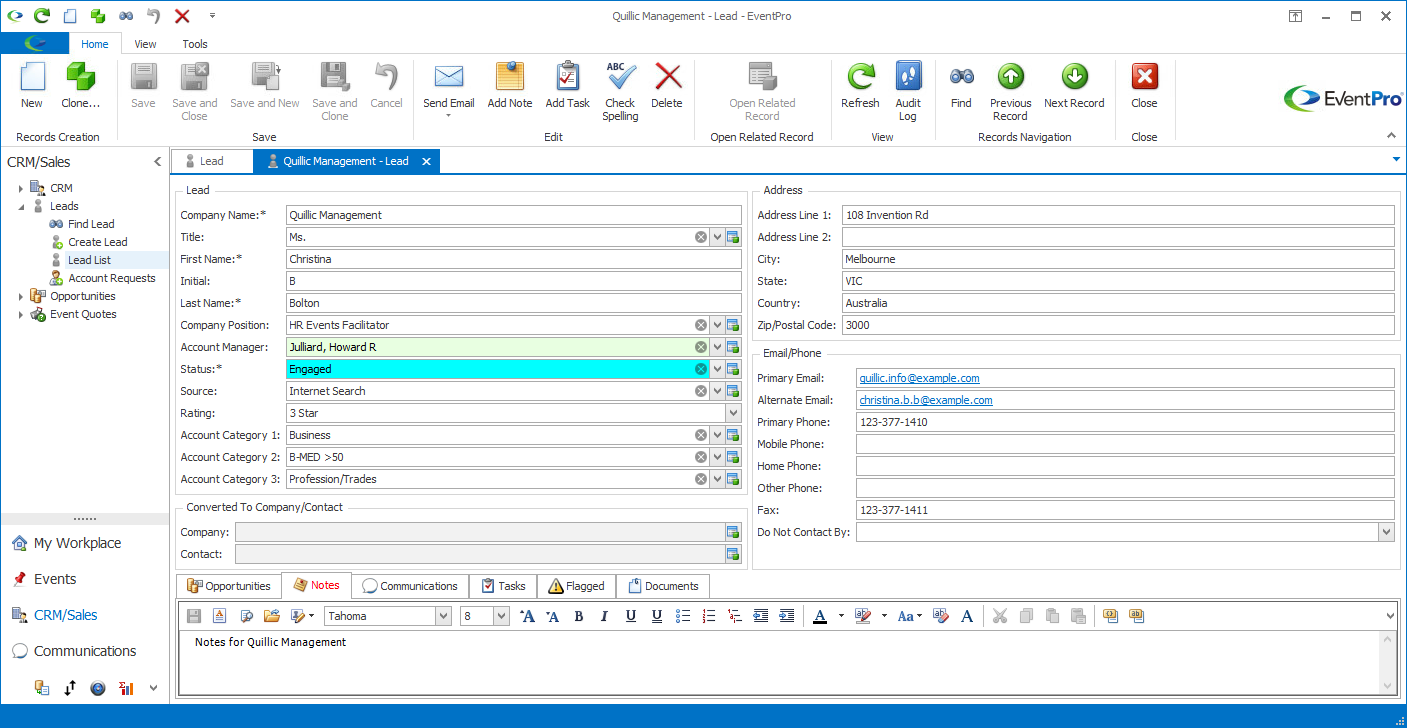Click the New record icon in ribbon
Image resolution: width=1407 pixels, height=728 pixels.
[32, 78]
